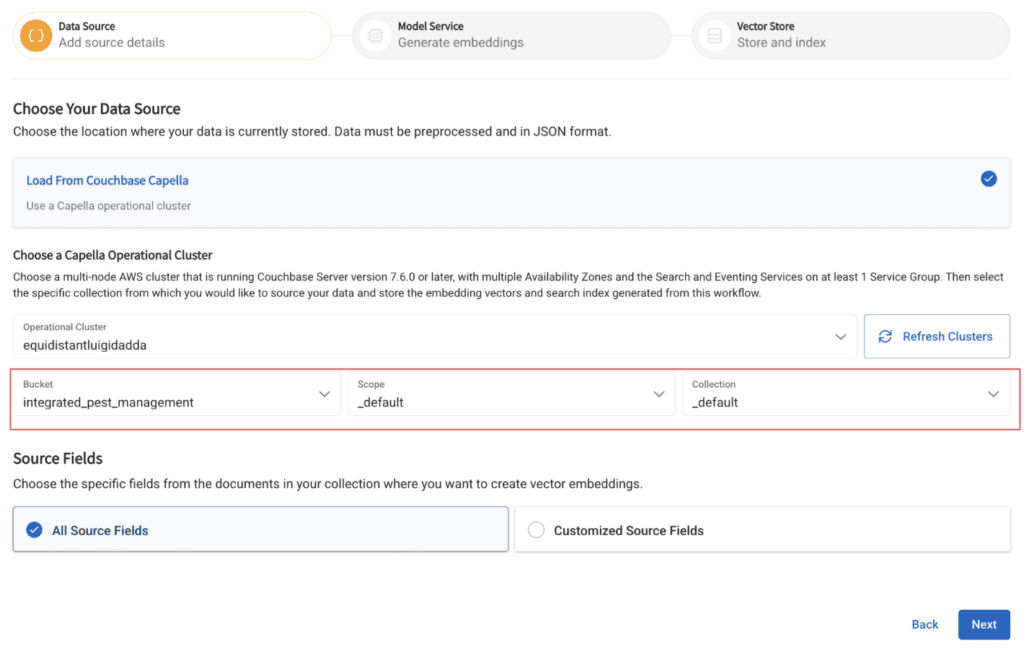Click the blue checkmark on Load From Couchbase Capella
The height and width of the screenshot is (656, 1024).
pyautogui.click(x=988, y=179)
